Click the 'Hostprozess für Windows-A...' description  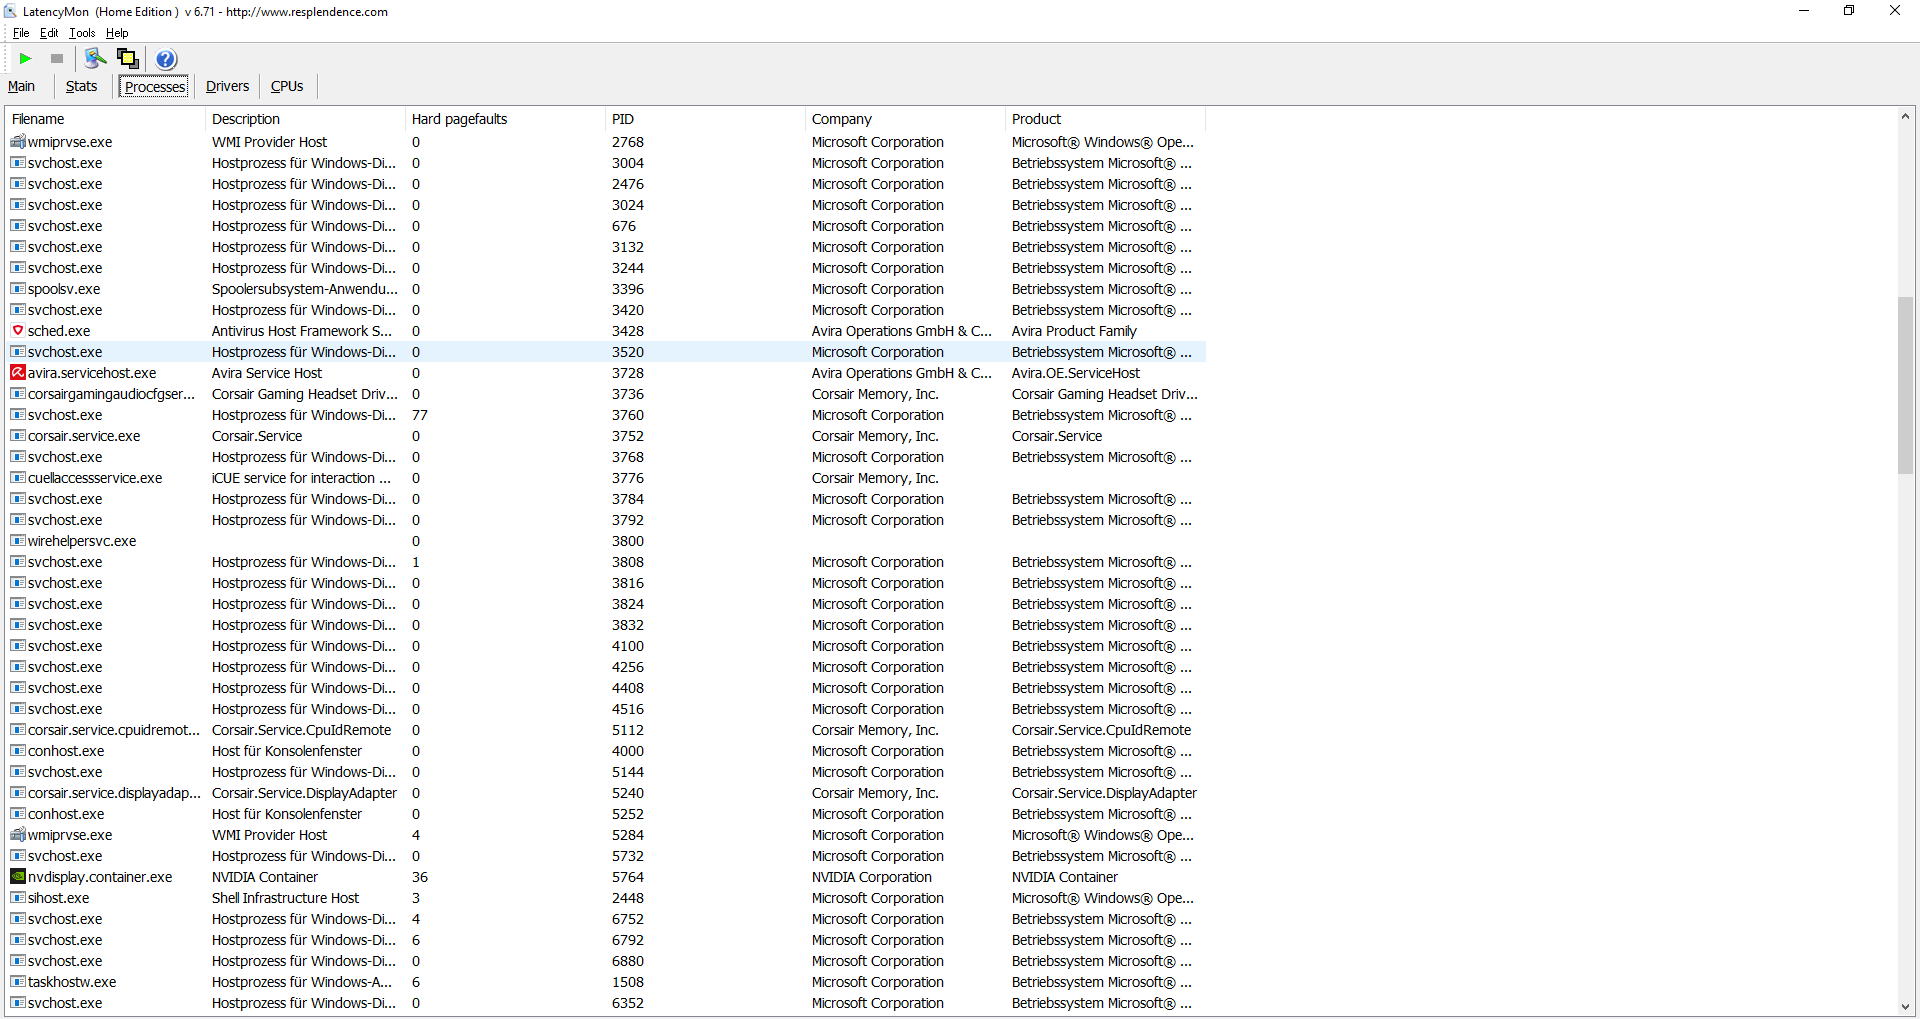point(302,982)
